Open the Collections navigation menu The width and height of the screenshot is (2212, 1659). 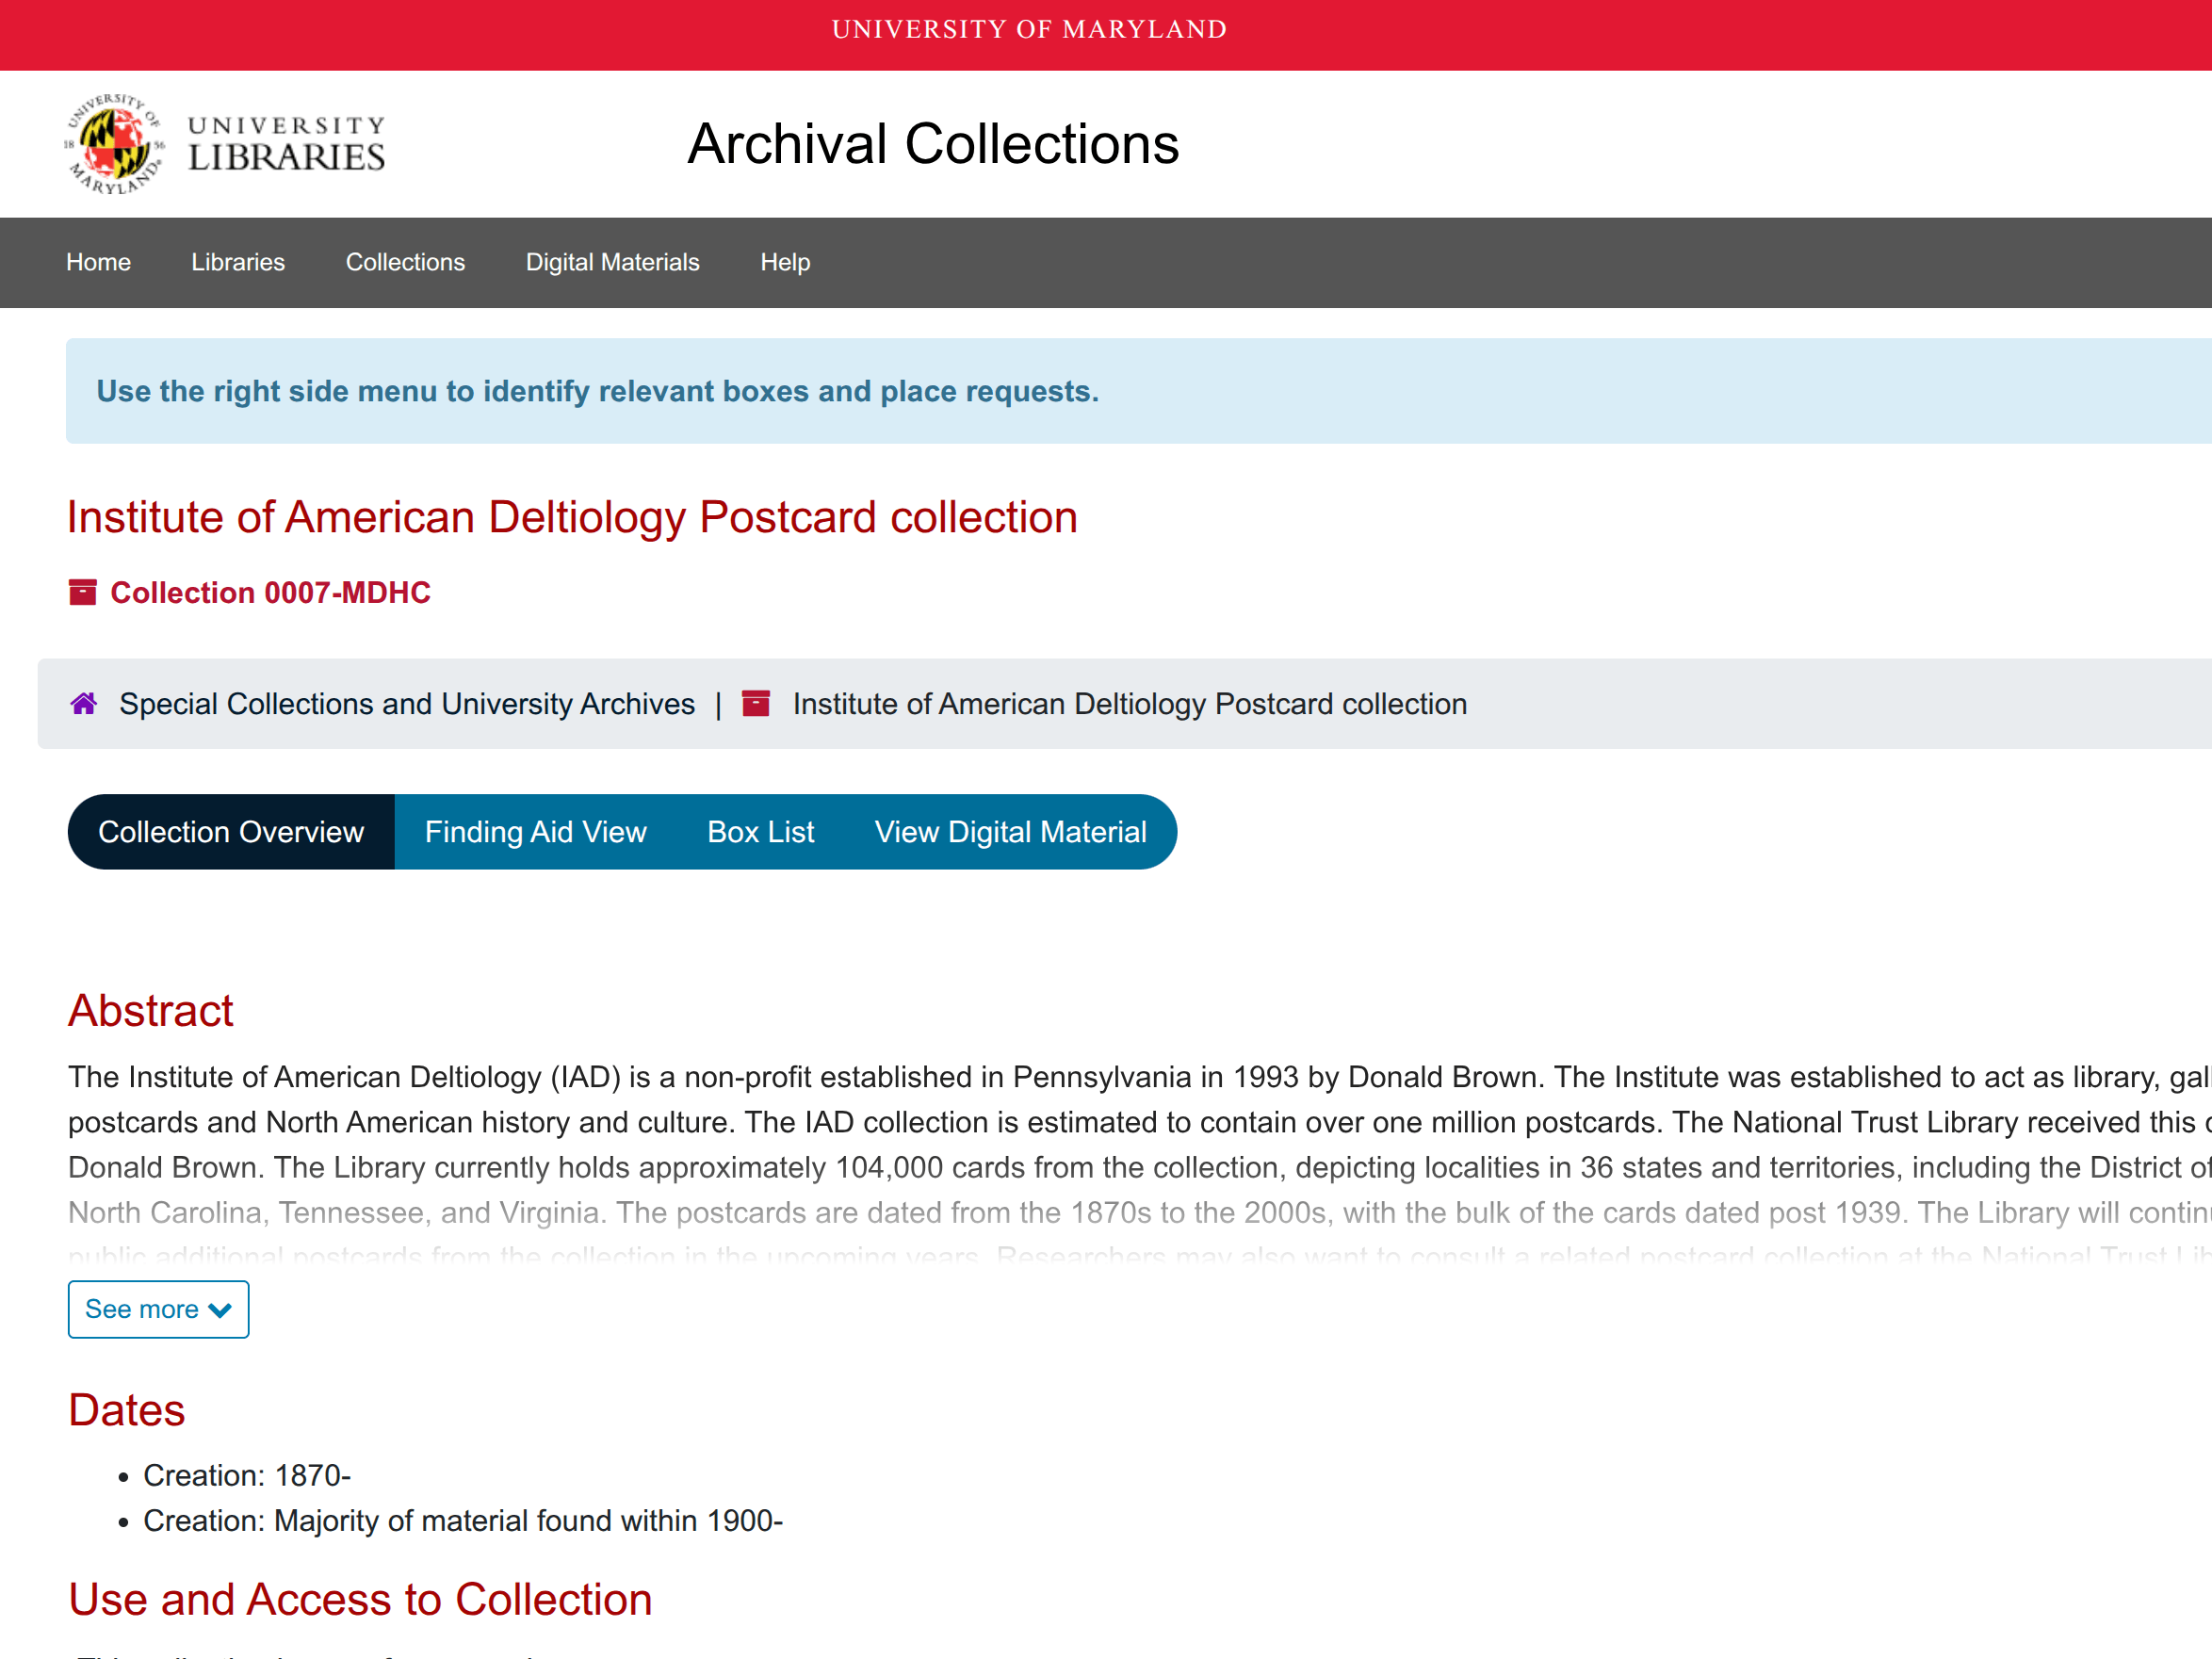point(405,262)
